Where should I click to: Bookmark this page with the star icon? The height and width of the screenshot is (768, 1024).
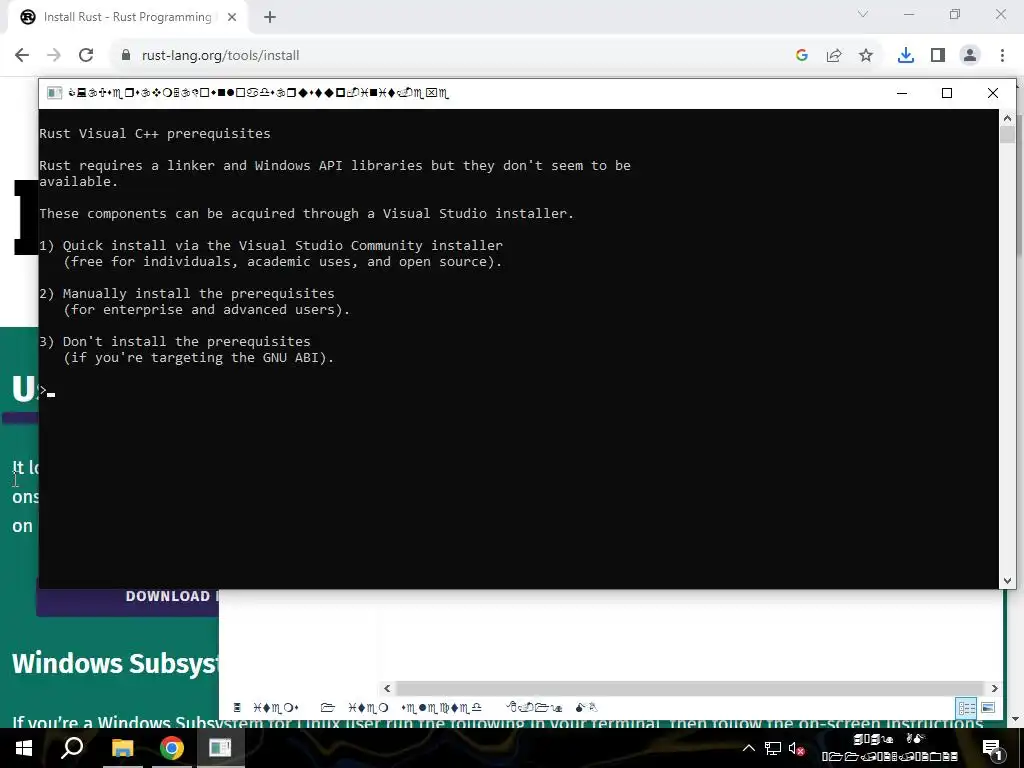tap(866, 56)
